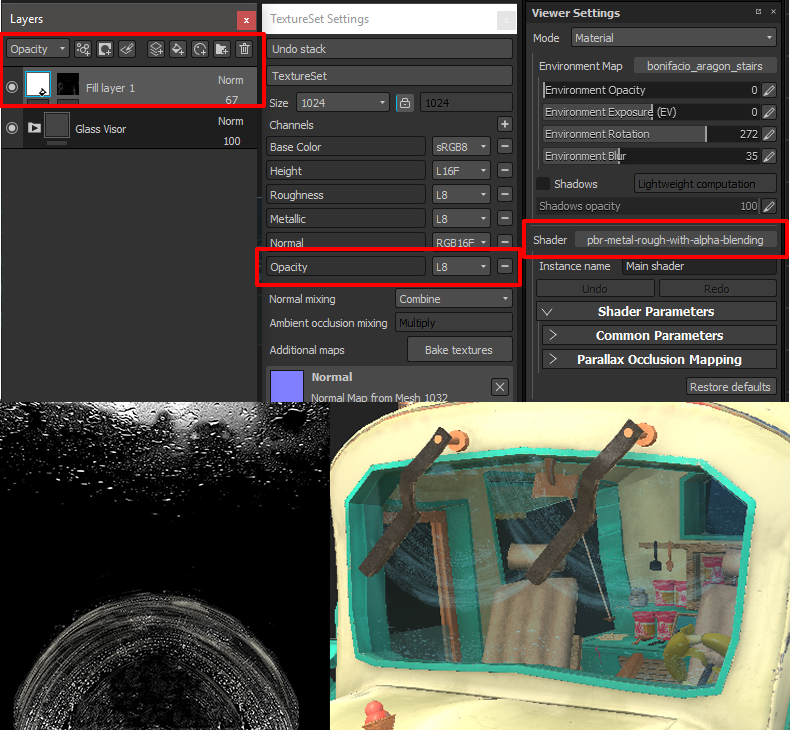Click the Fill layer 1 black mask thumbnail

pos(68,84)
